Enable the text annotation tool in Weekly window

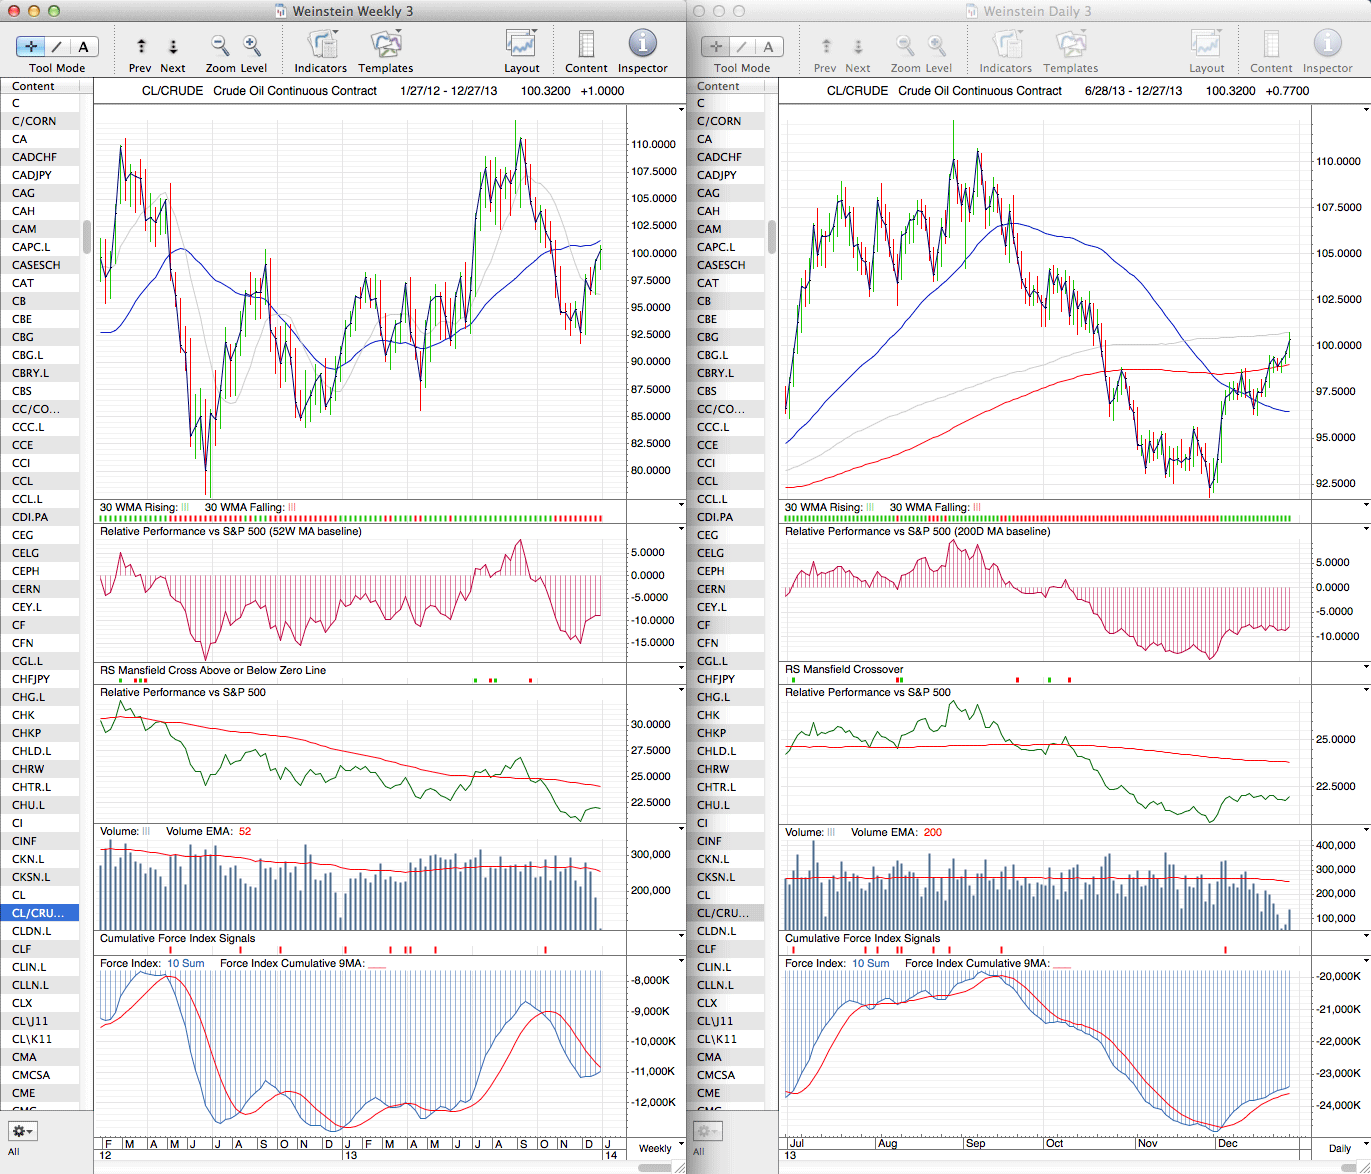(x=83, y=46)
